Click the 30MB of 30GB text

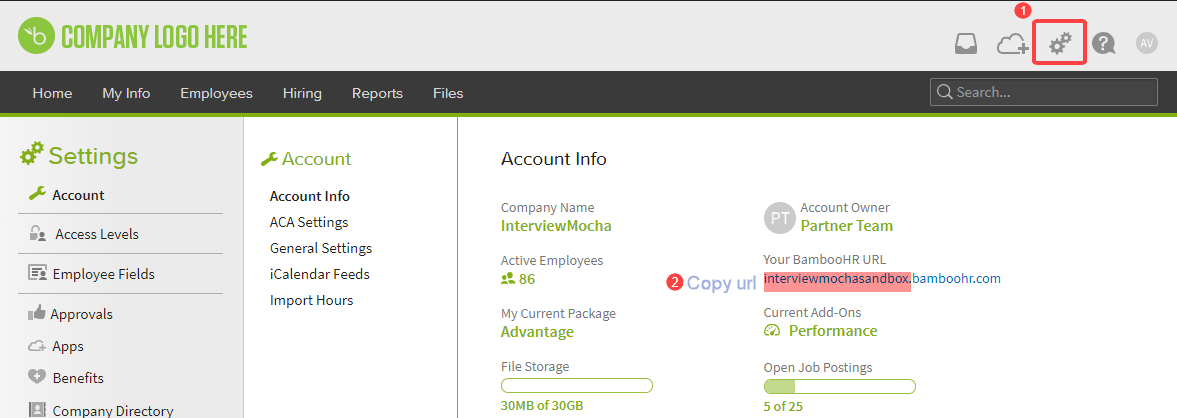[x=542, y=406]
